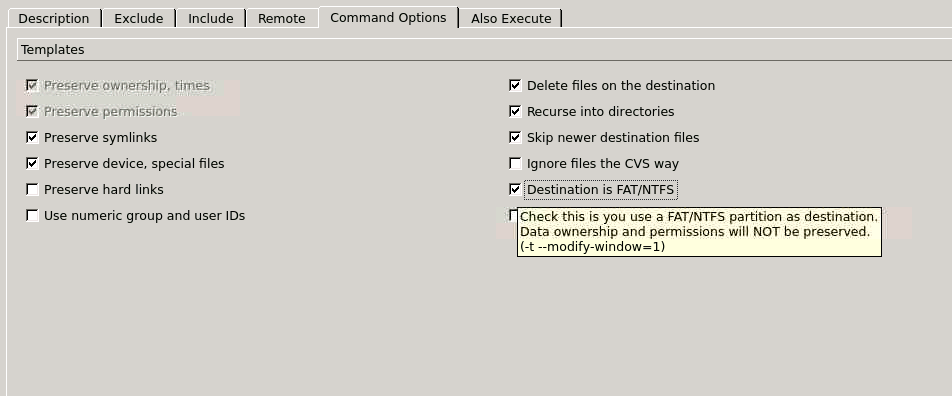This screenshot has height=396, width=952.
Task: Untick Skip newer destination files
Action: coord(515,138)
